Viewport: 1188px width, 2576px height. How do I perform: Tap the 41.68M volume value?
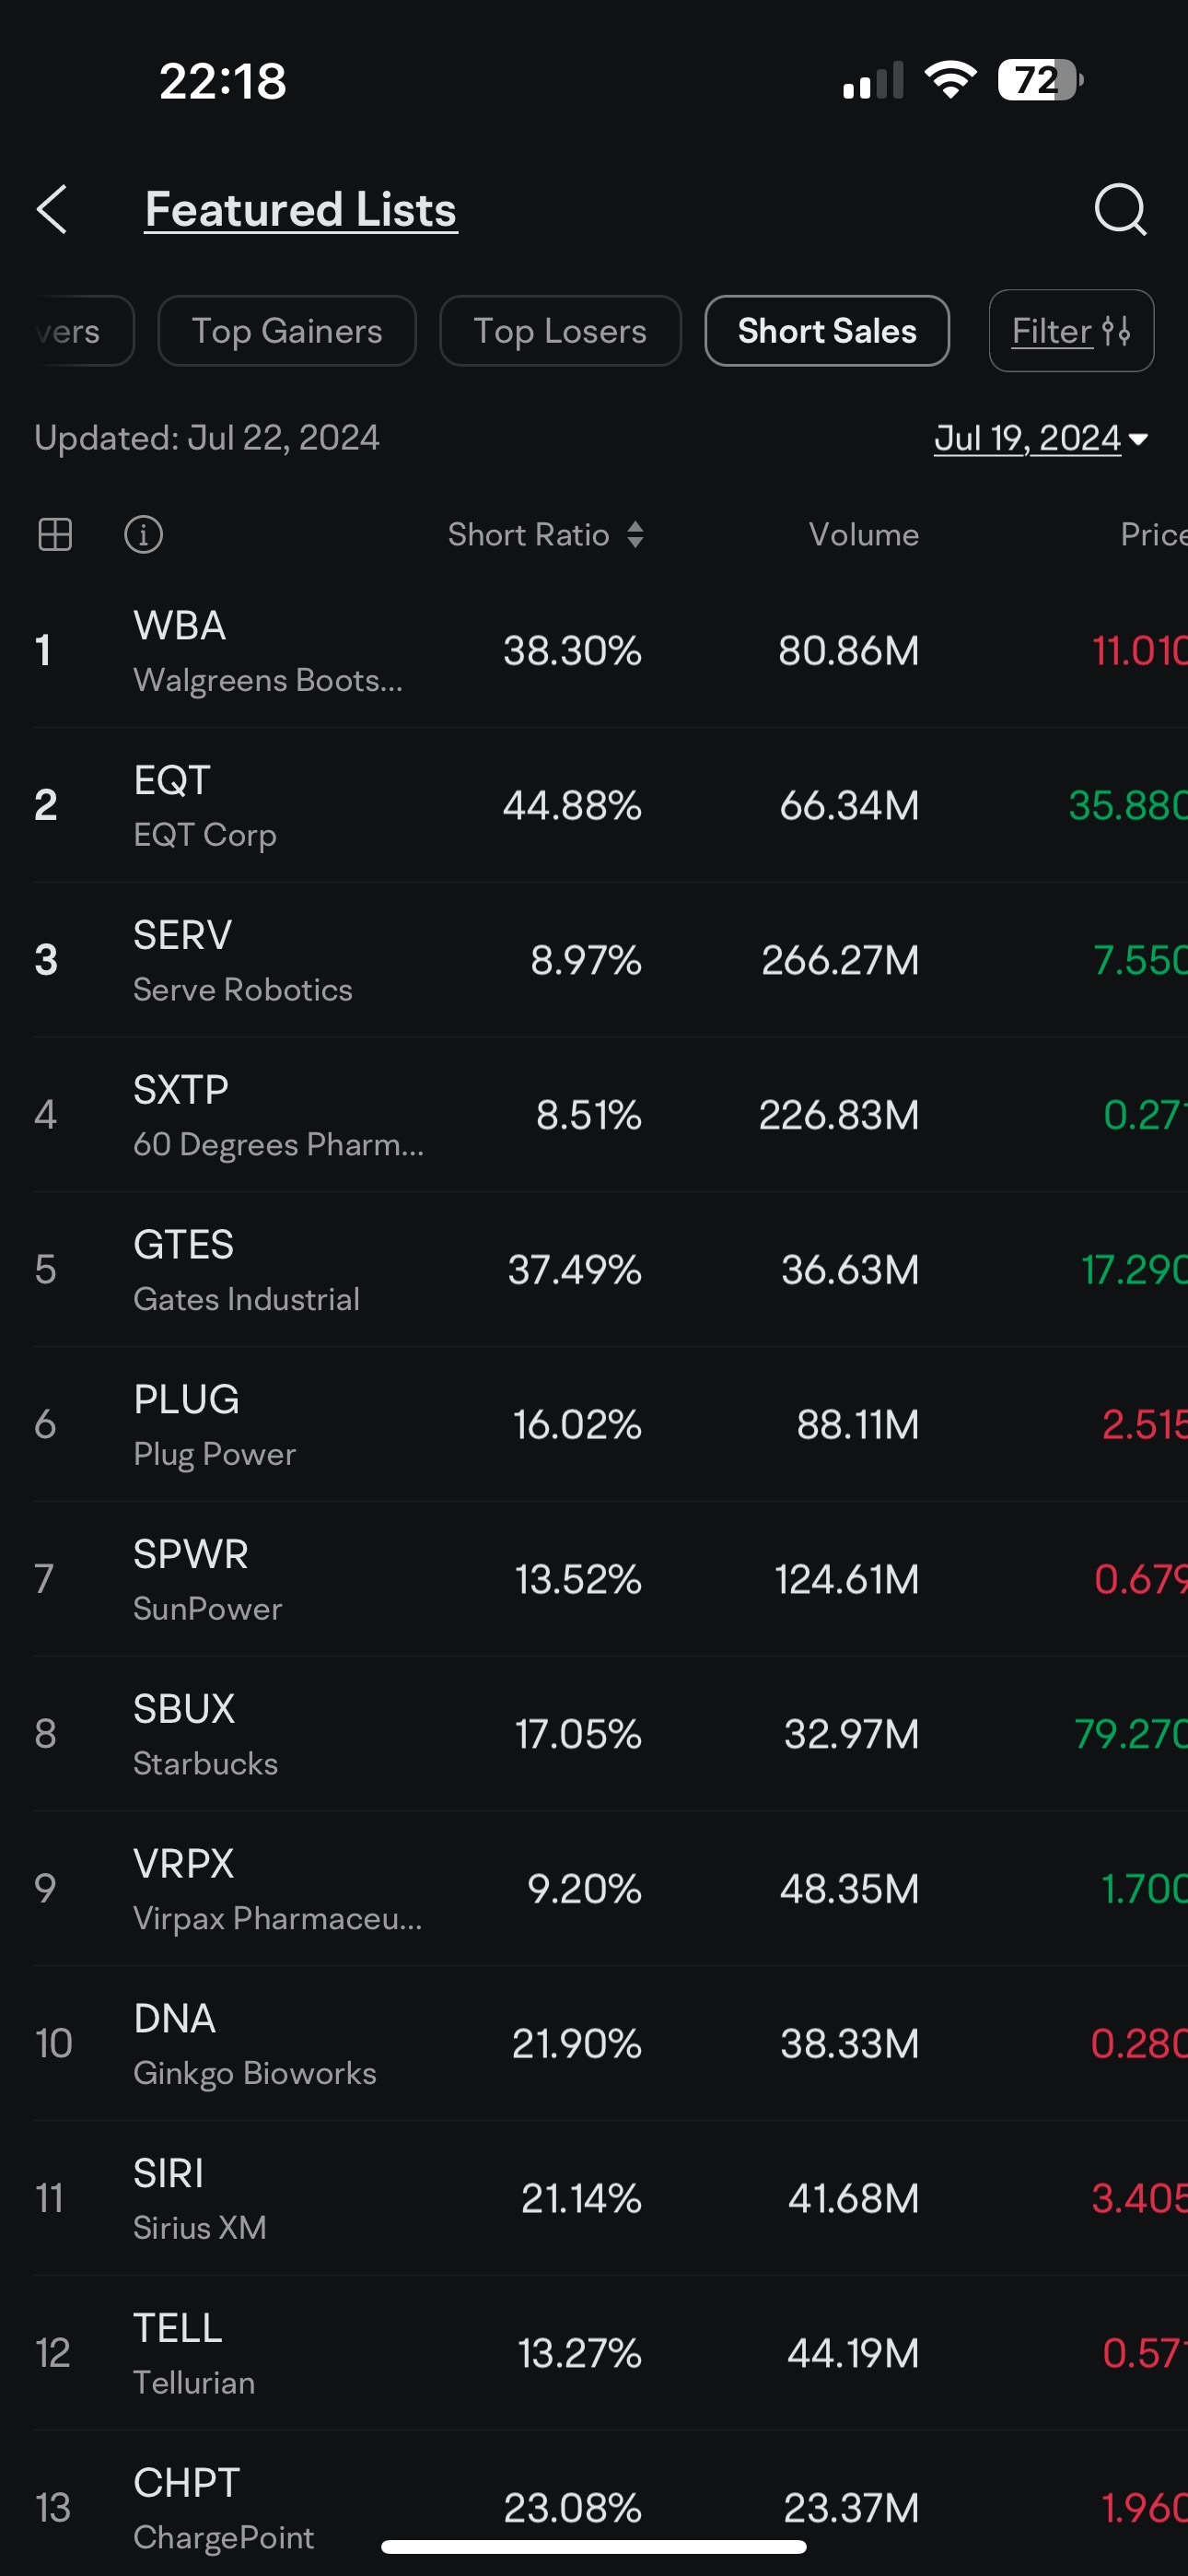853,2198
